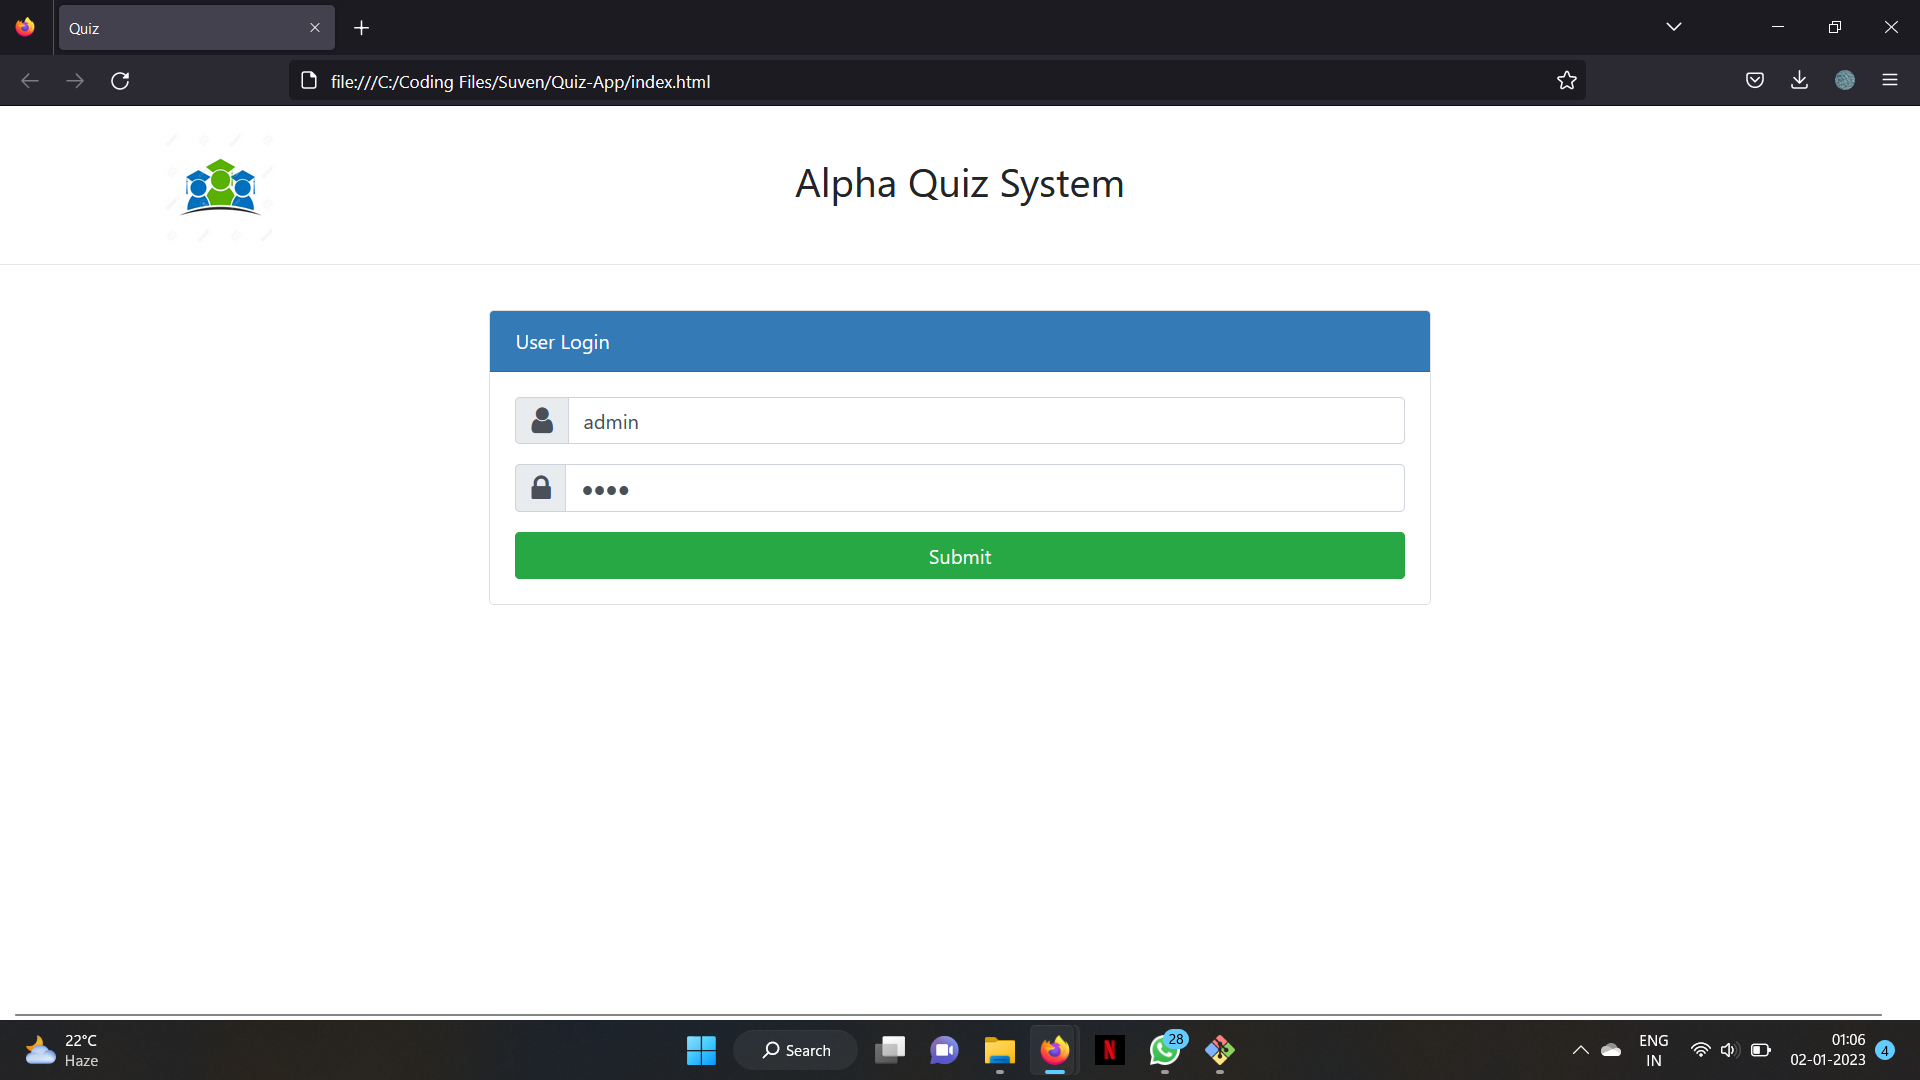Show hidden system tray icons
Screen dimensions: 1920x1080
(x=1580, y=1050)
